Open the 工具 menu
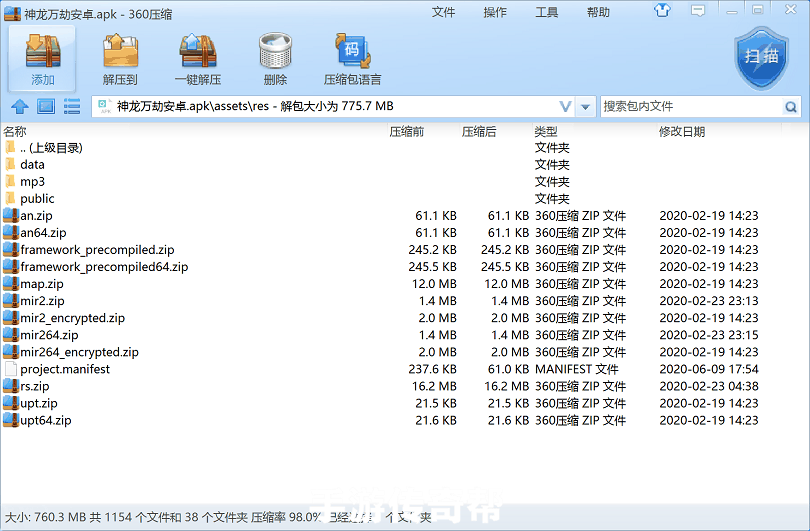 (x=547, y=12)
